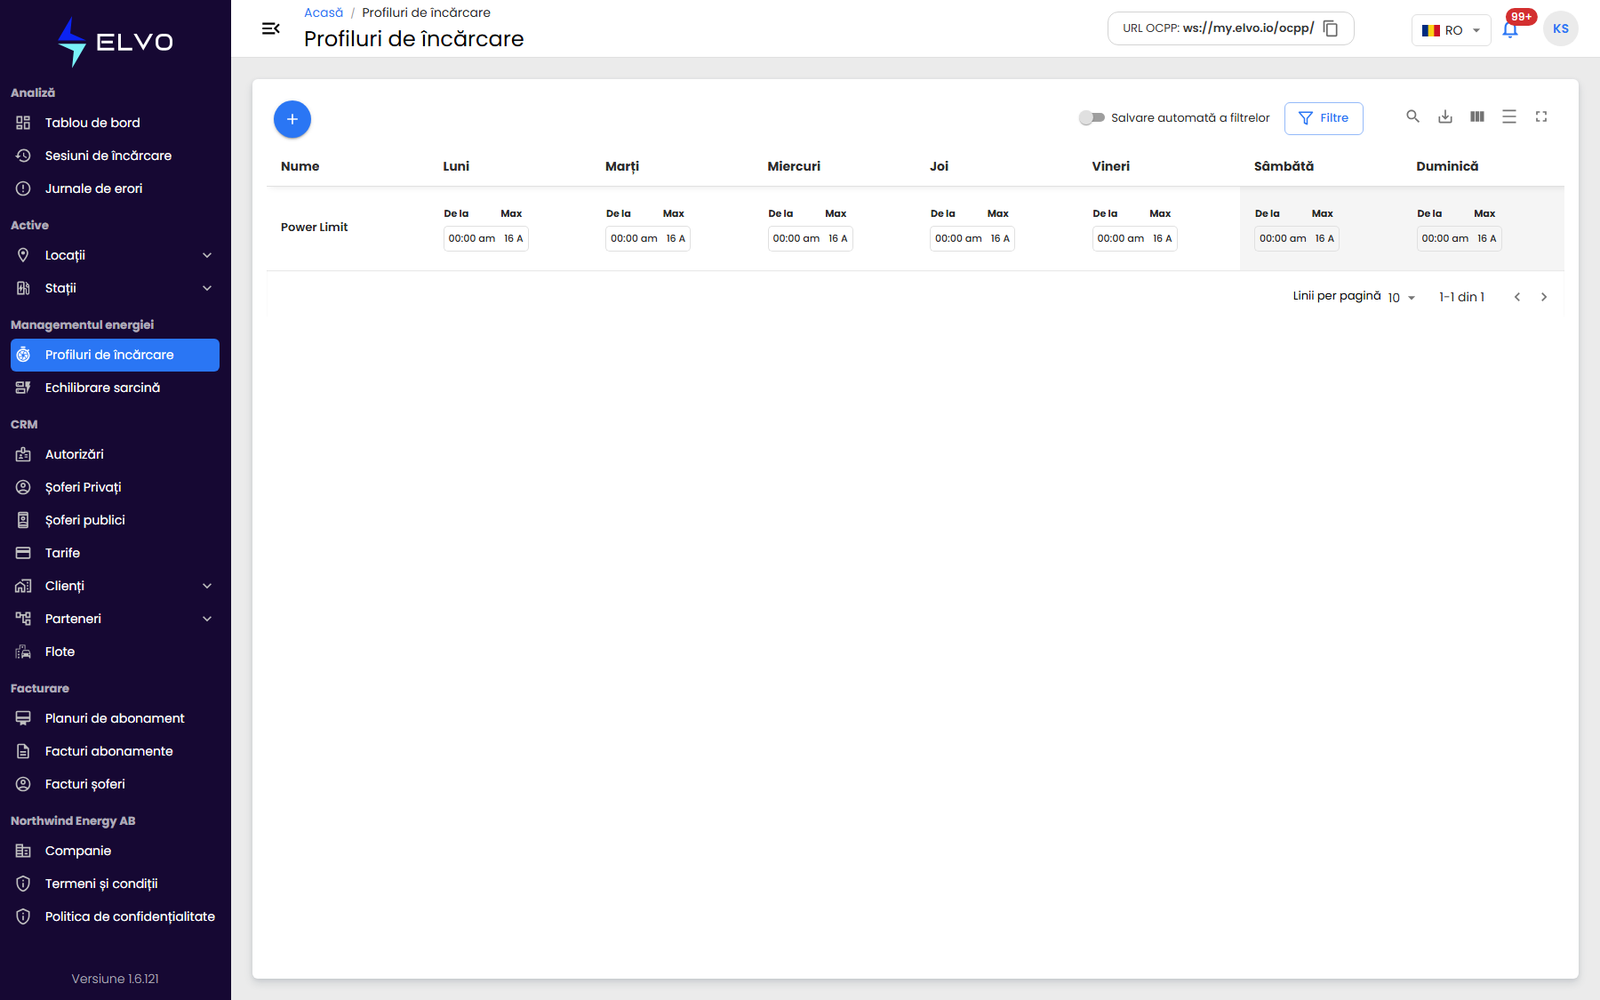This screenshot has width=1600, height=1000.
Task: Open the notifications bell
Action: 1510,29
